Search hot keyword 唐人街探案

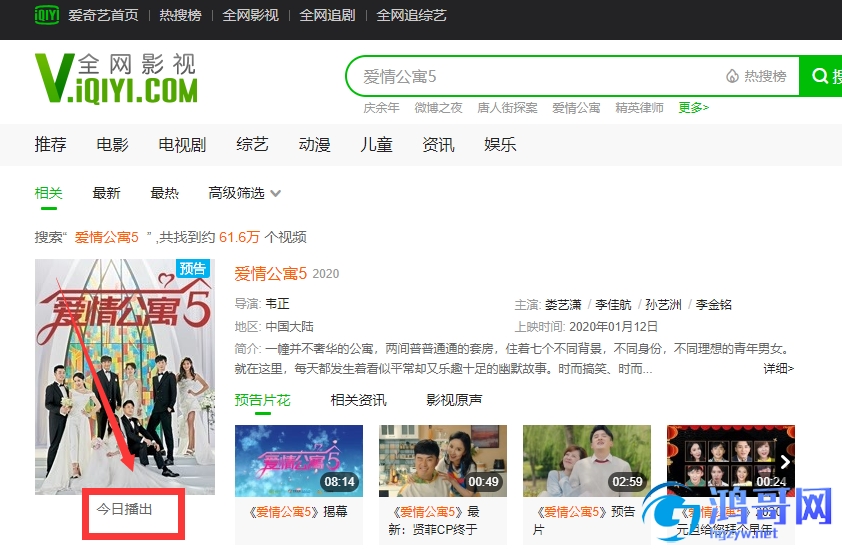coord(507,108)
